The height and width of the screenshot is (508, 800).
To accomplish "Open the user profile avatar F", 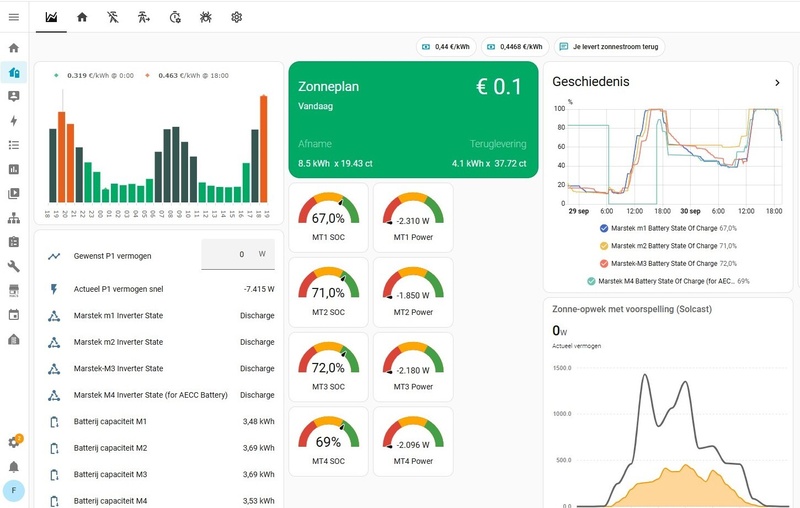I will (14, 491).
